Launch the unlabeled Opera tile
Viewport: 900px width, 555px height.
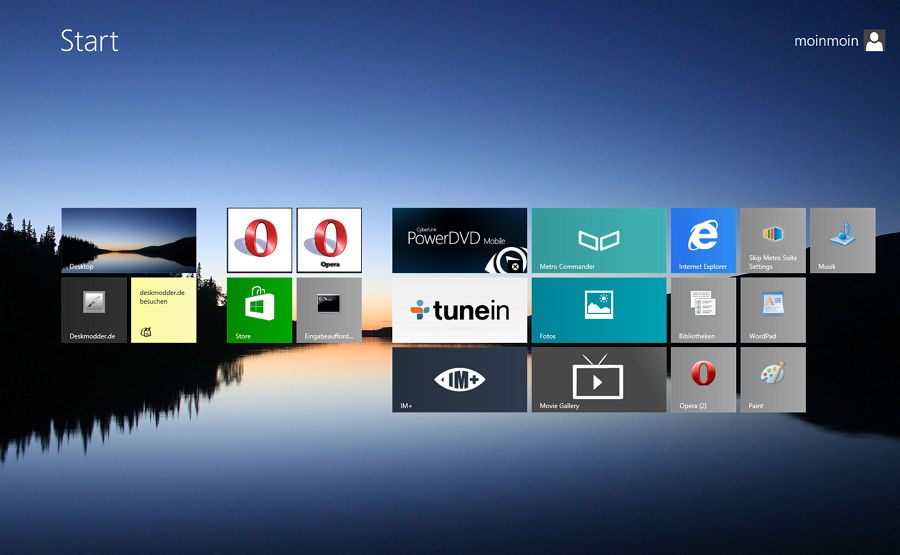pyautogui.click(x=259, y=240)
